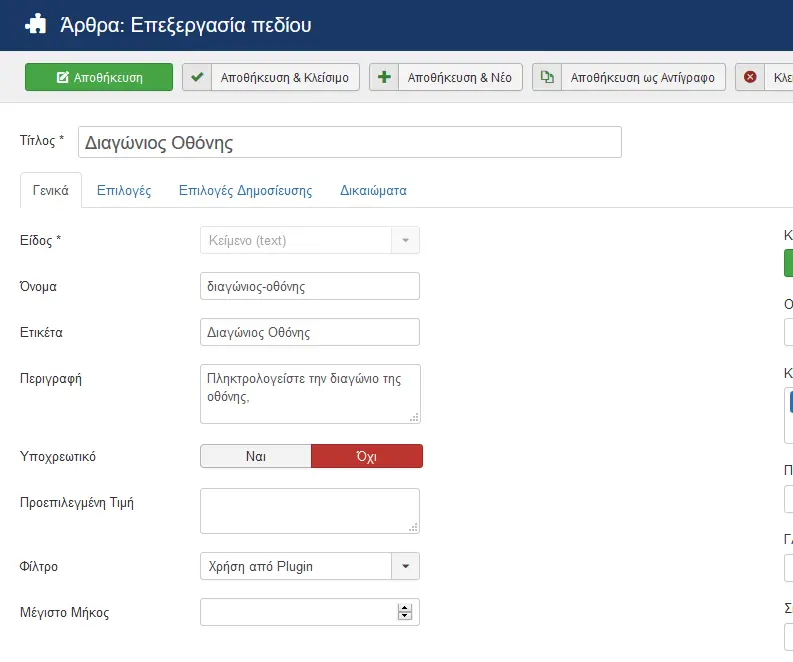Set Υποχρεωτικό to Ναι
793x662 pixels.
coord(256,456)
